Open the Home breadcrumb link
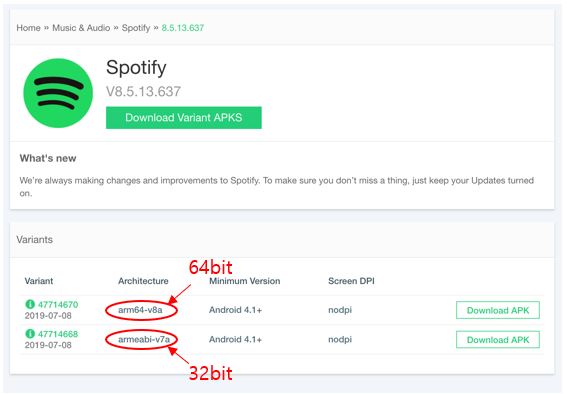This screenshot has width=567, height=394. tap(28, 28)
